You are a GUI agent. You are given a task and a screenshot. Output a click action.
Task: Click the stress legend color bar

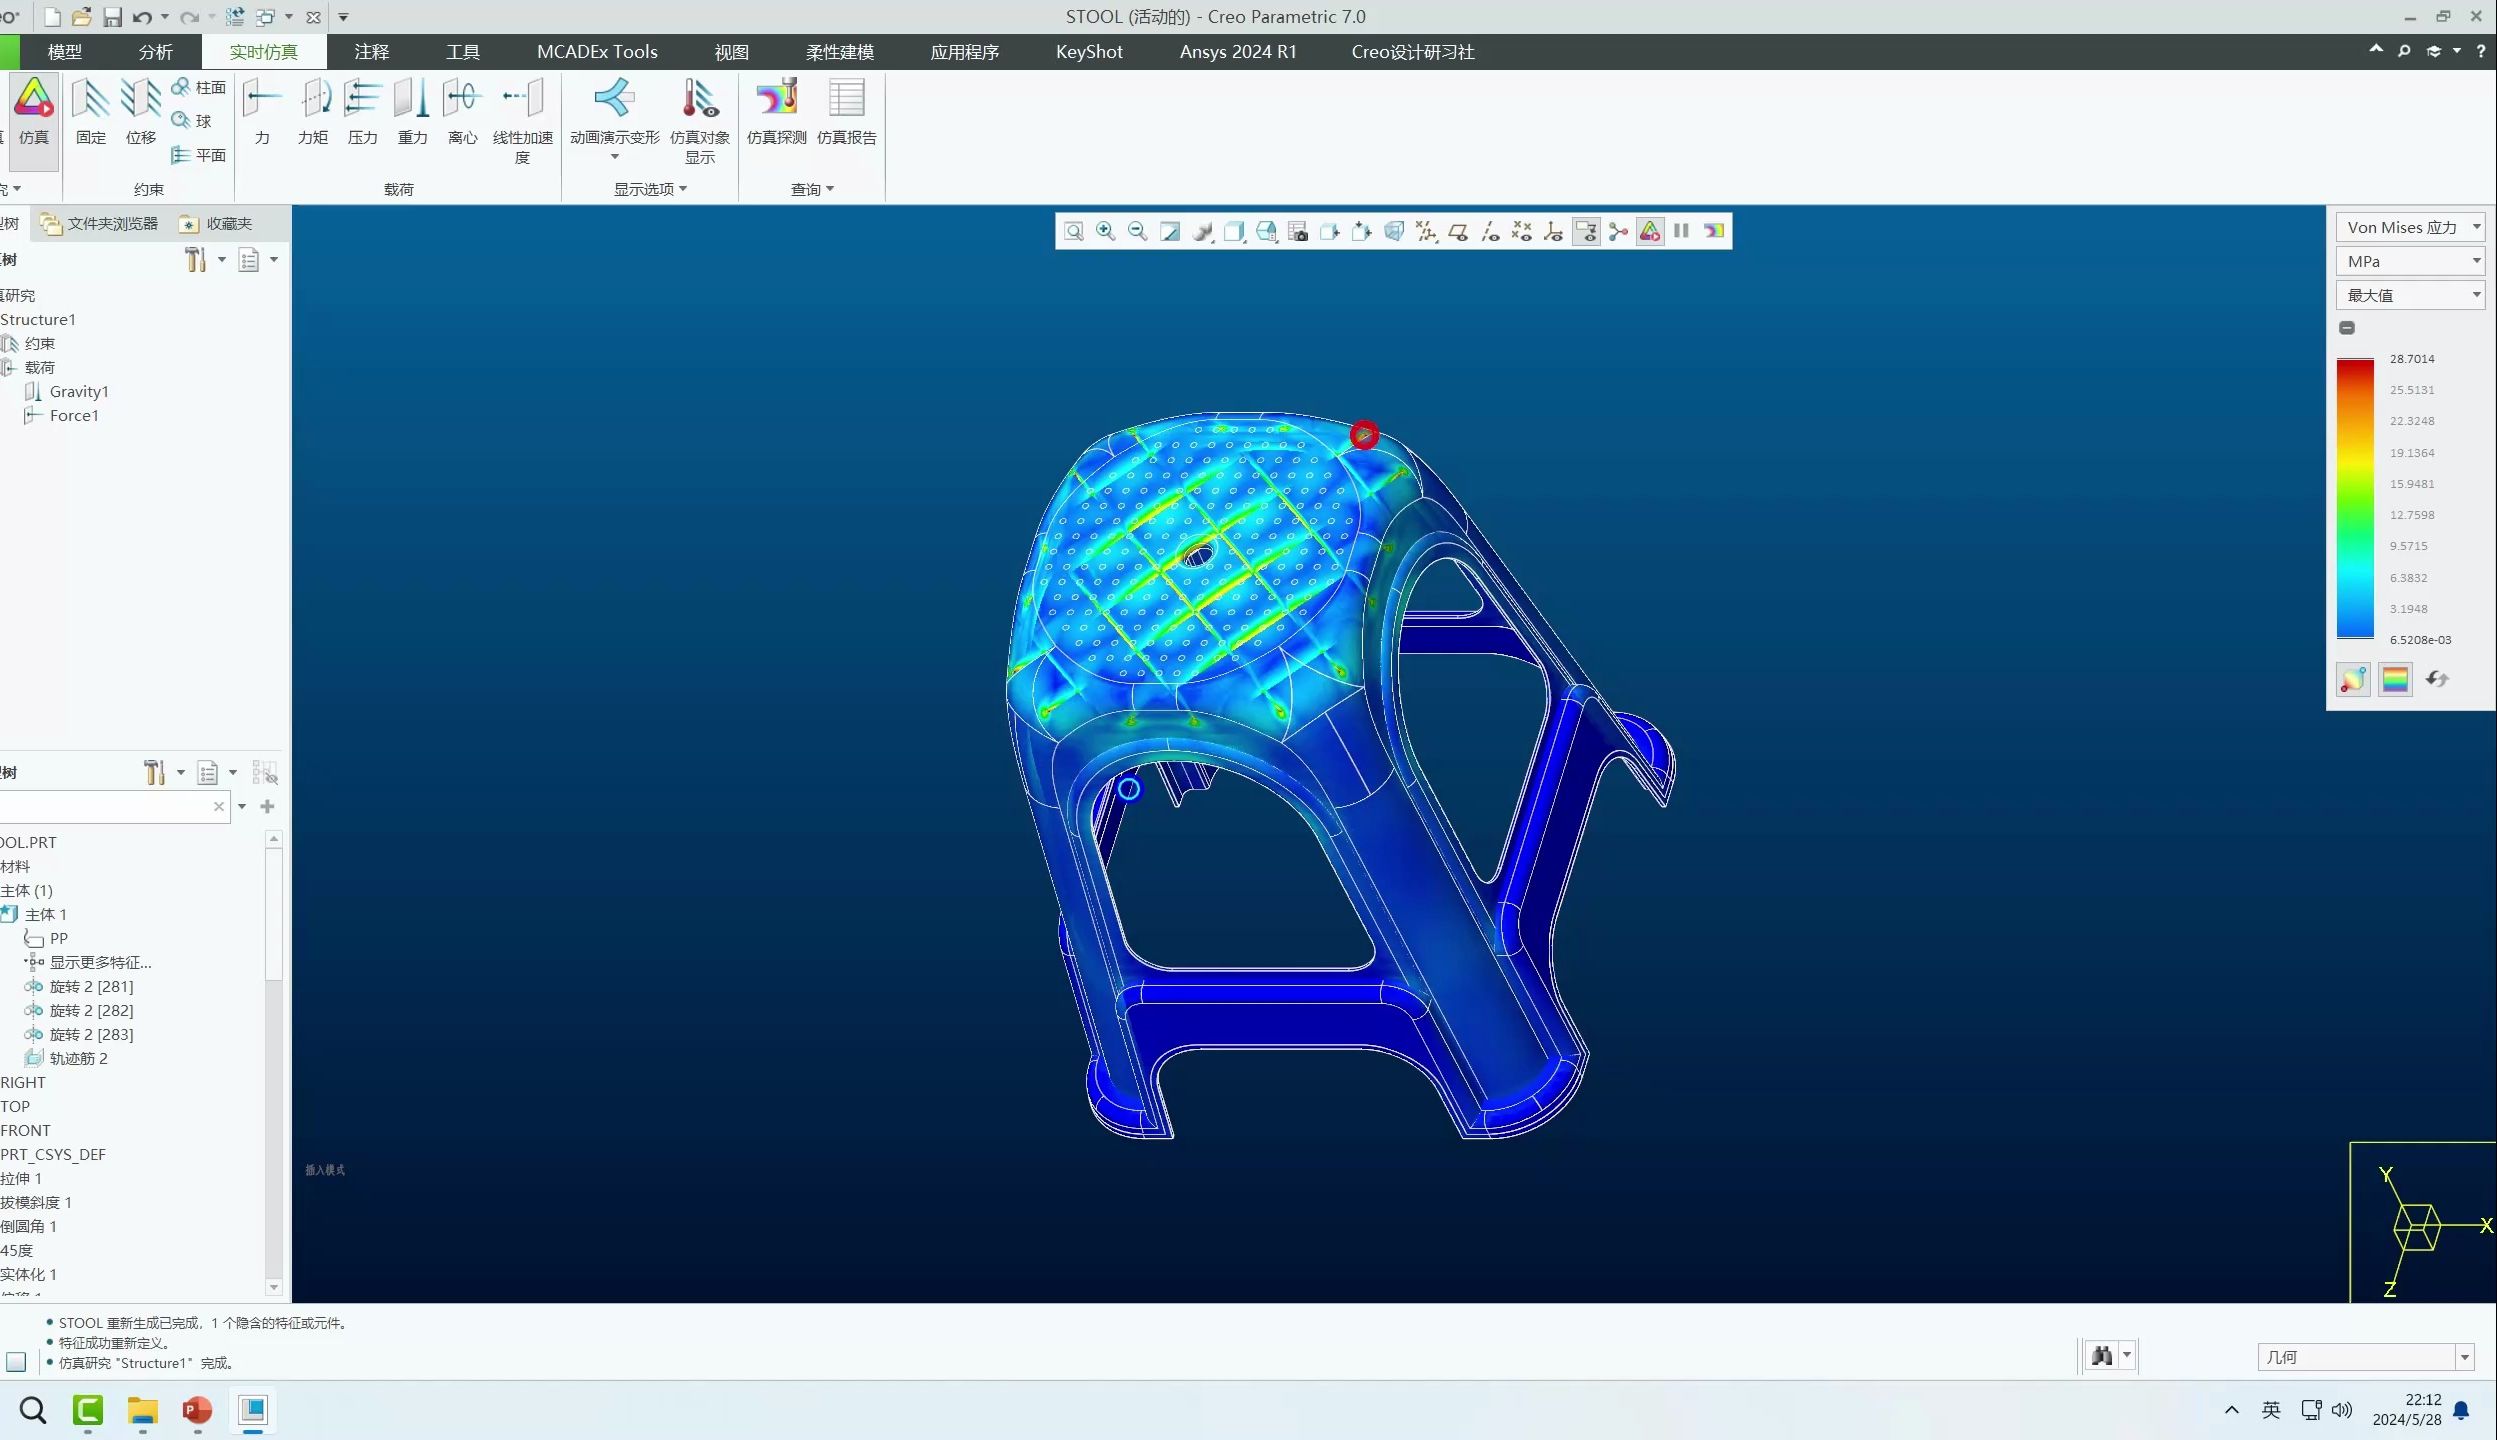(2355, 498)
